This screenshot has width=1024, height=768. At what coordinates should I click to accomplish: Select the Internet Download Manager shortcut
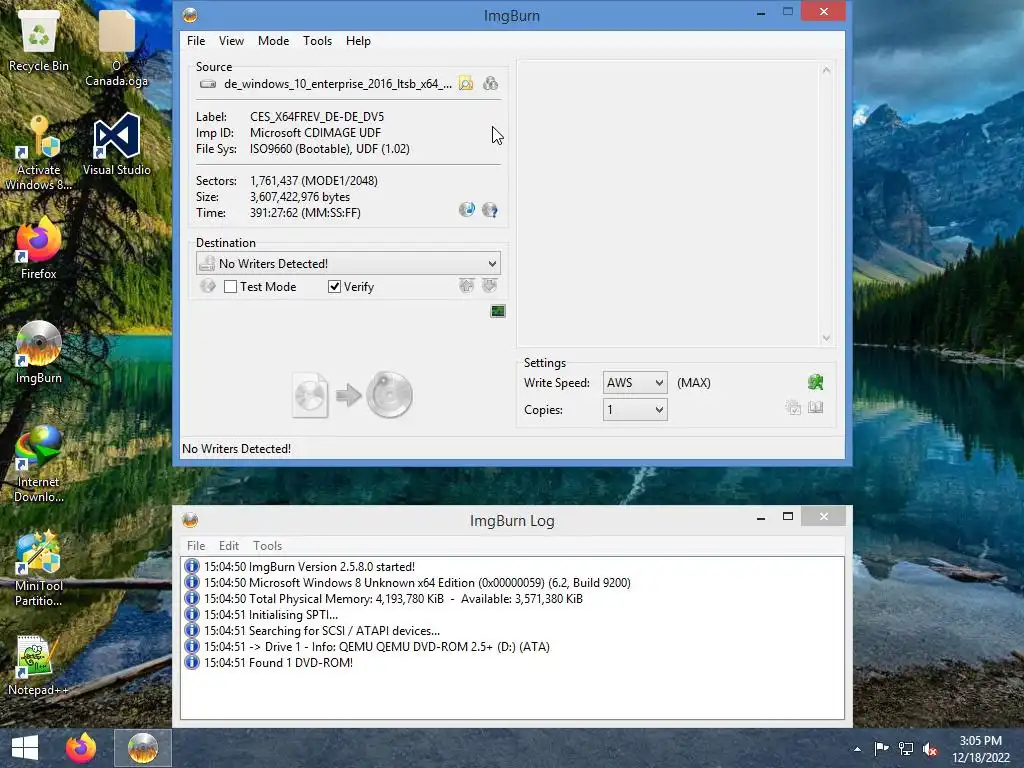[x=39, y=464]
